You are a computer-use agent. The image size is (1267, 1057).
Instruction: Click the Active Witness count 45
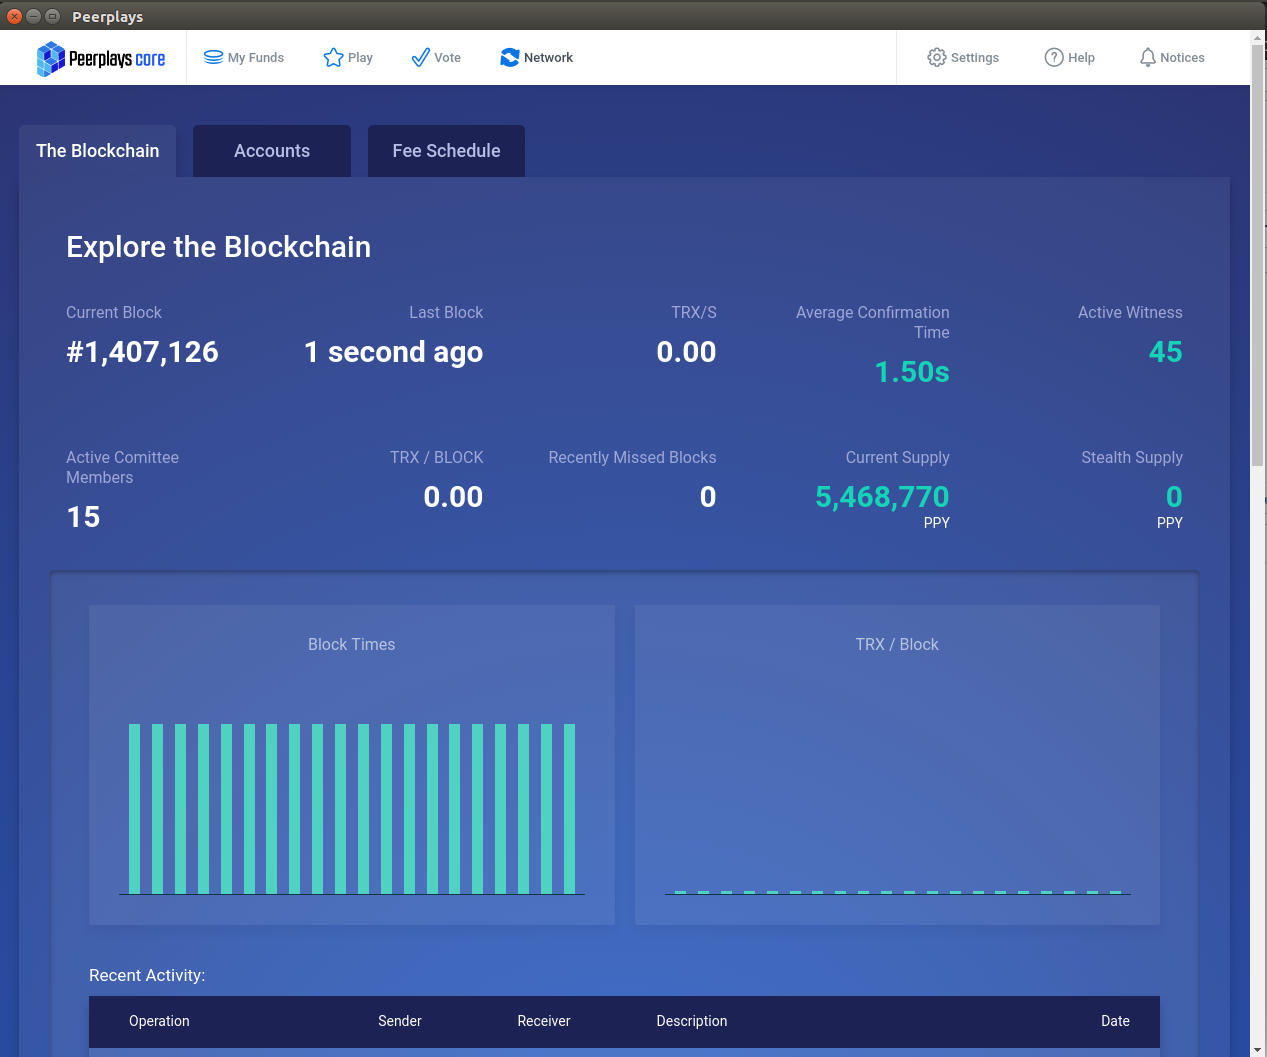pyautogui.click(x=1165, y=352)
